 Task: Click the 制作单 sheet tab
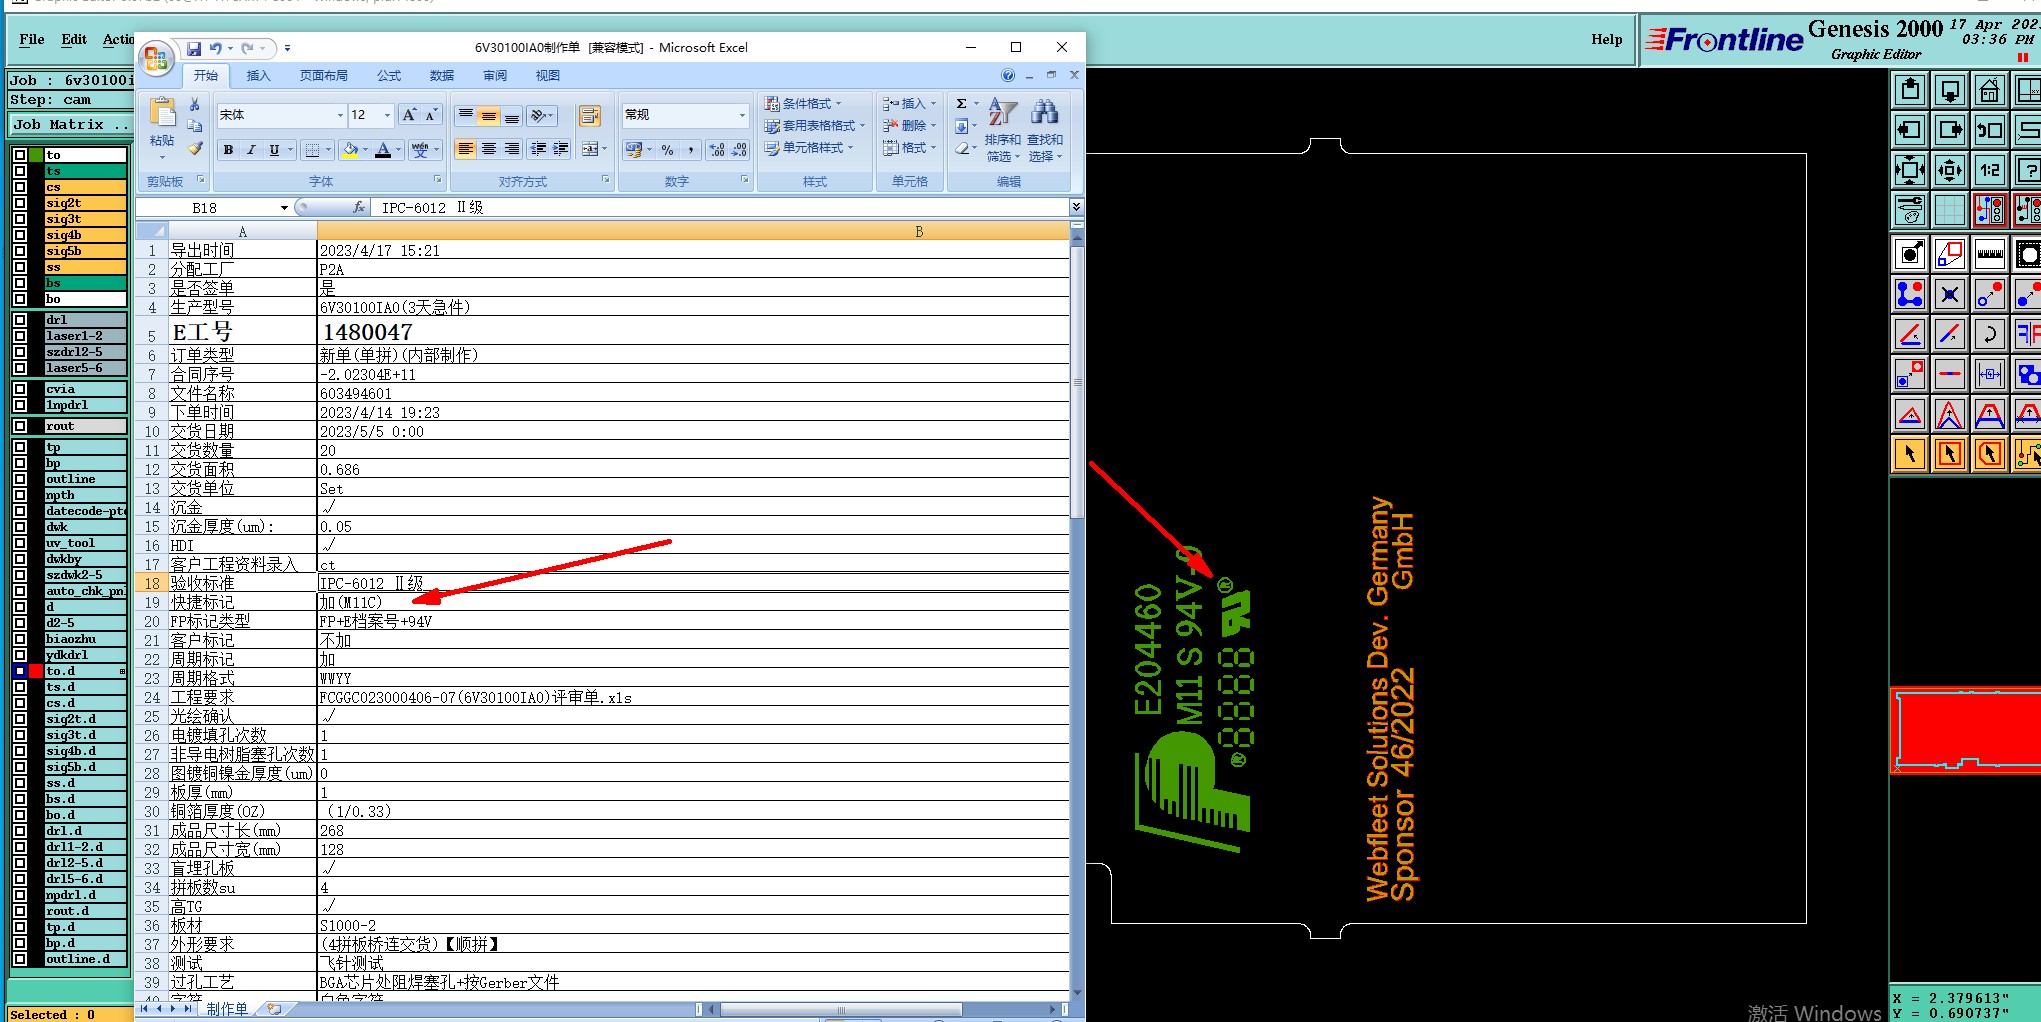point(227,1009)
